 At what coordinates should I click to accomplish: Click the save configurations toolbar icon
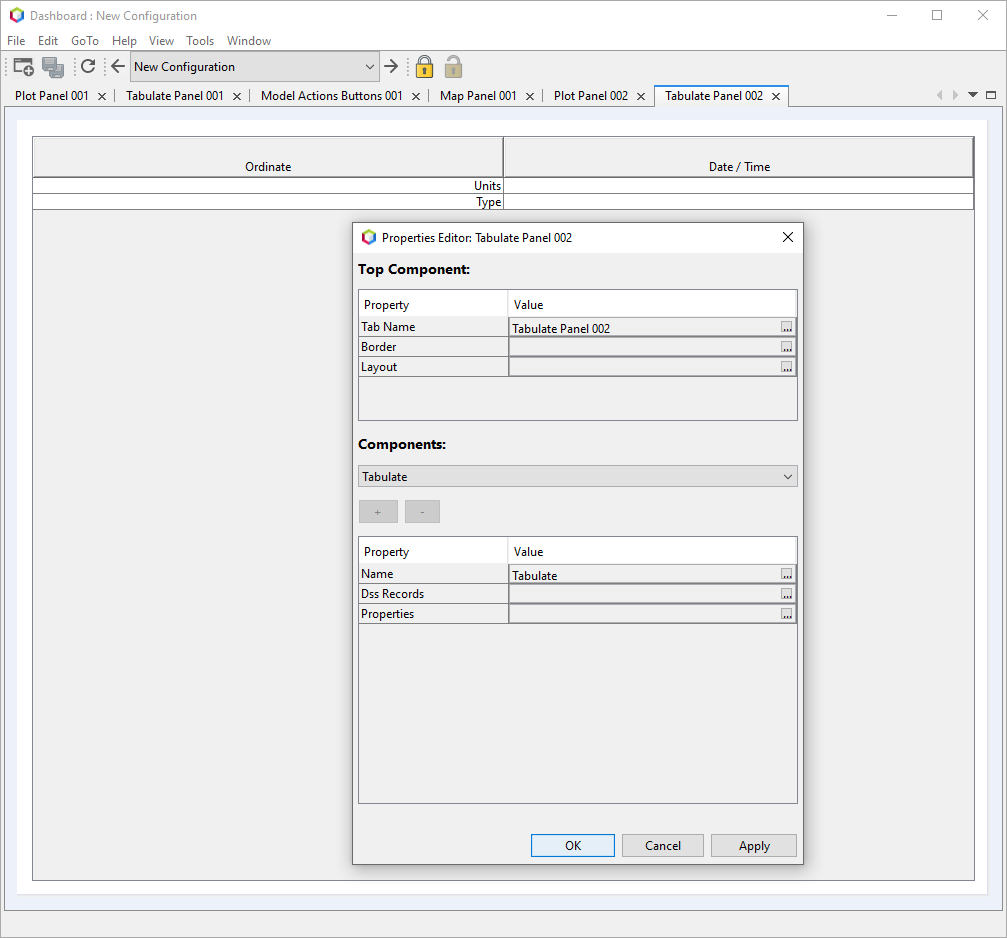point(52,66)
